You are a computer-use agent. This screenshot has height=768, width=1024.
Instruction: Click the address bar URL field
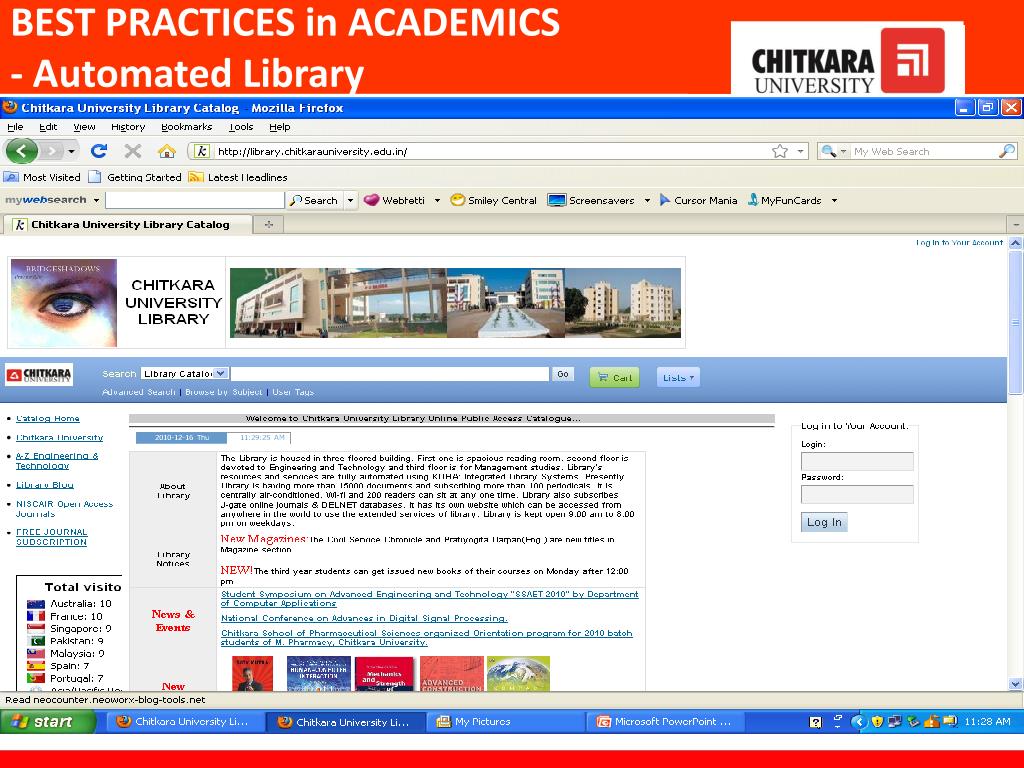coord(492,152)
